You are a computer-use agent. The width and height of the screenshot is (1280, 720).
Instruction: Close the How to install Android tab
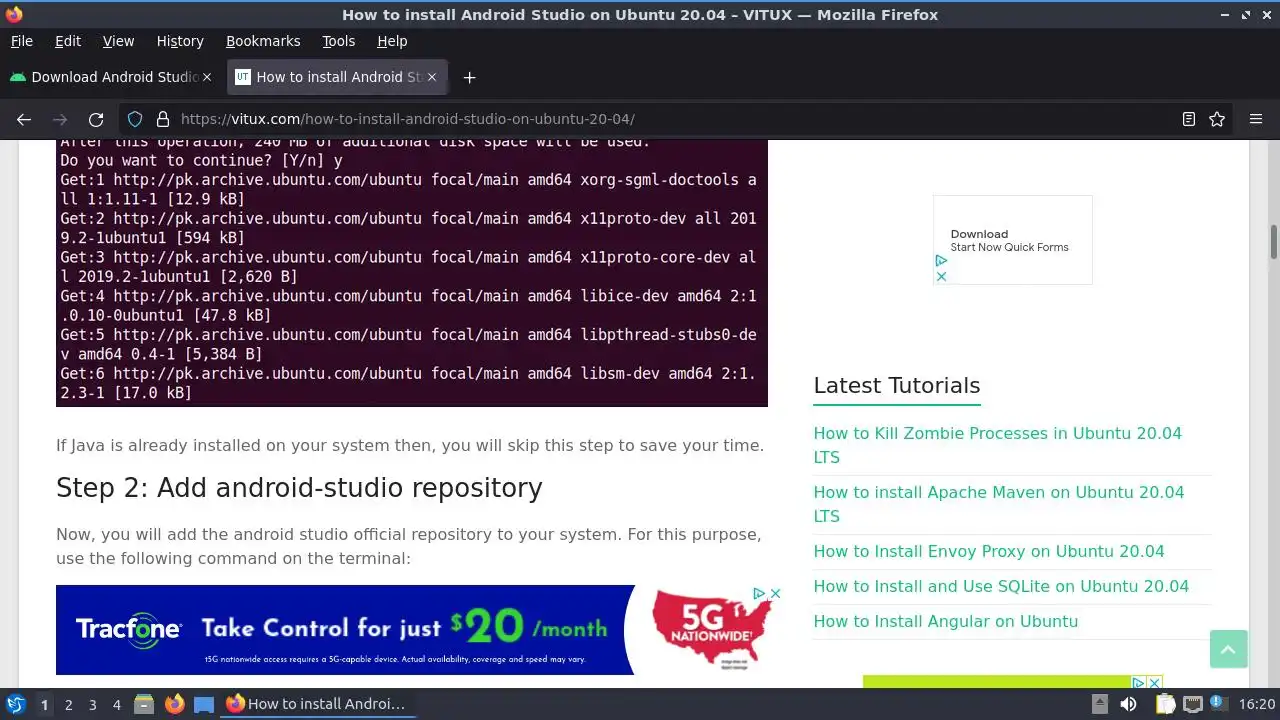pos(432,77)
